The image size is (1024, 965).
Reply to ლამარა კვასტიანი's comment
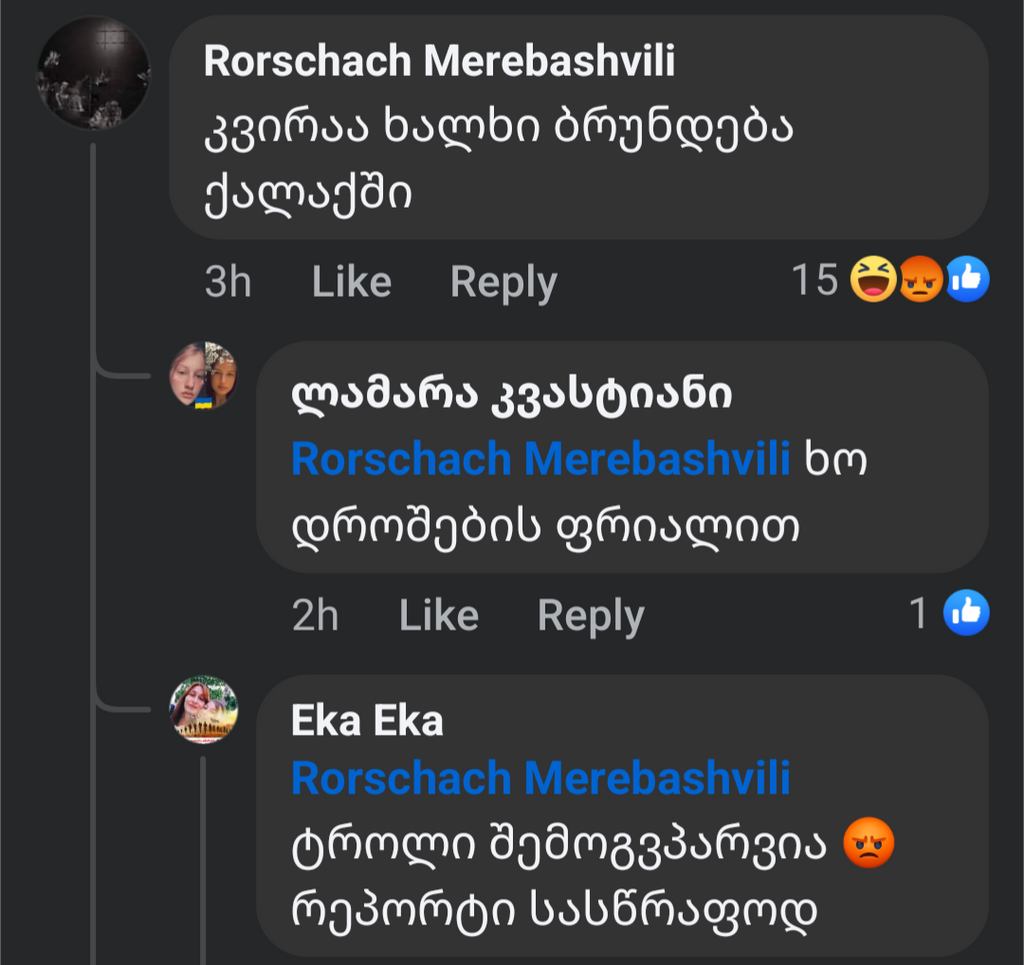click(x=590, y=615)
